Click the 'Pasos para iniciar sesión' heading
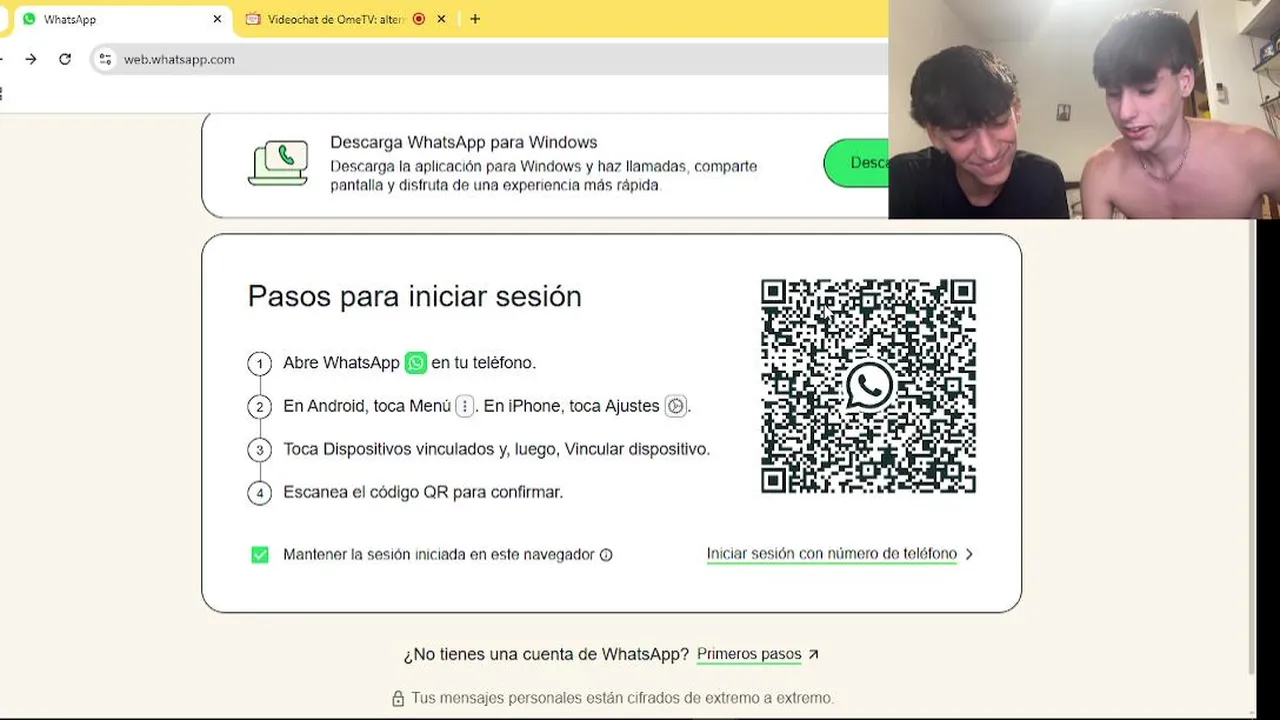 tap(414, 296)
